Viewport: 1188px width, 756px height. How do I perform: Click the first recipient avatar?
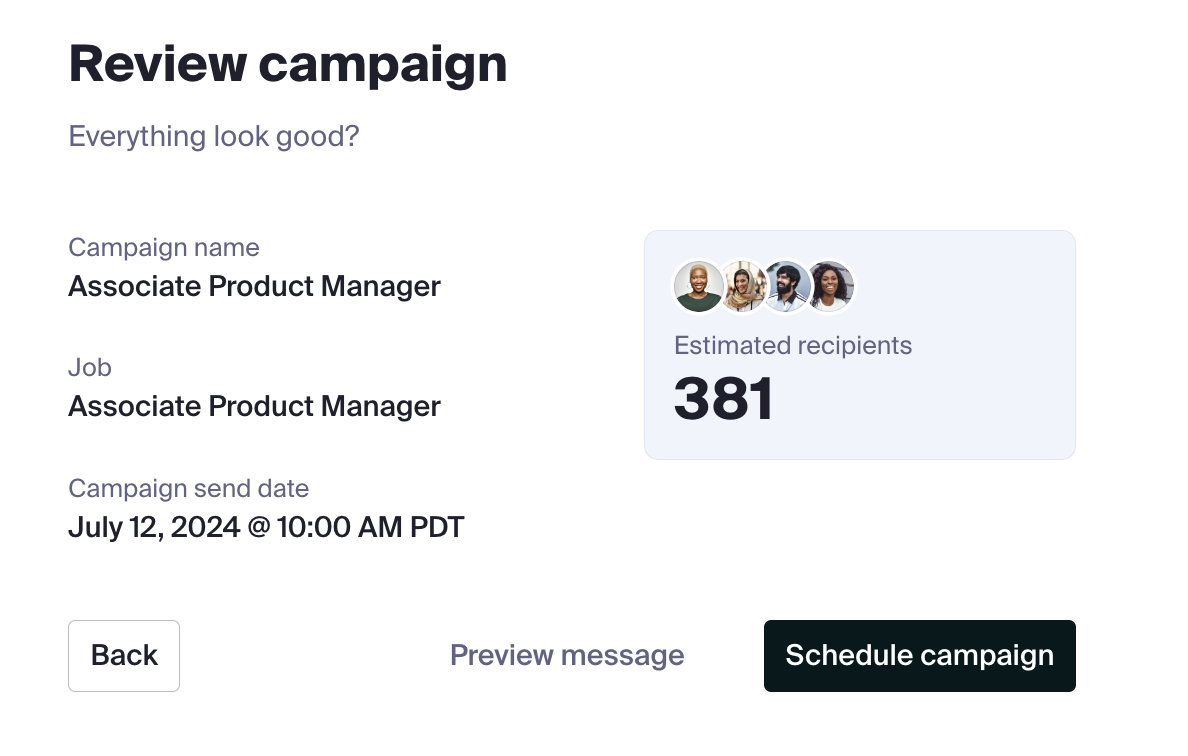click(x=698, y=287)
